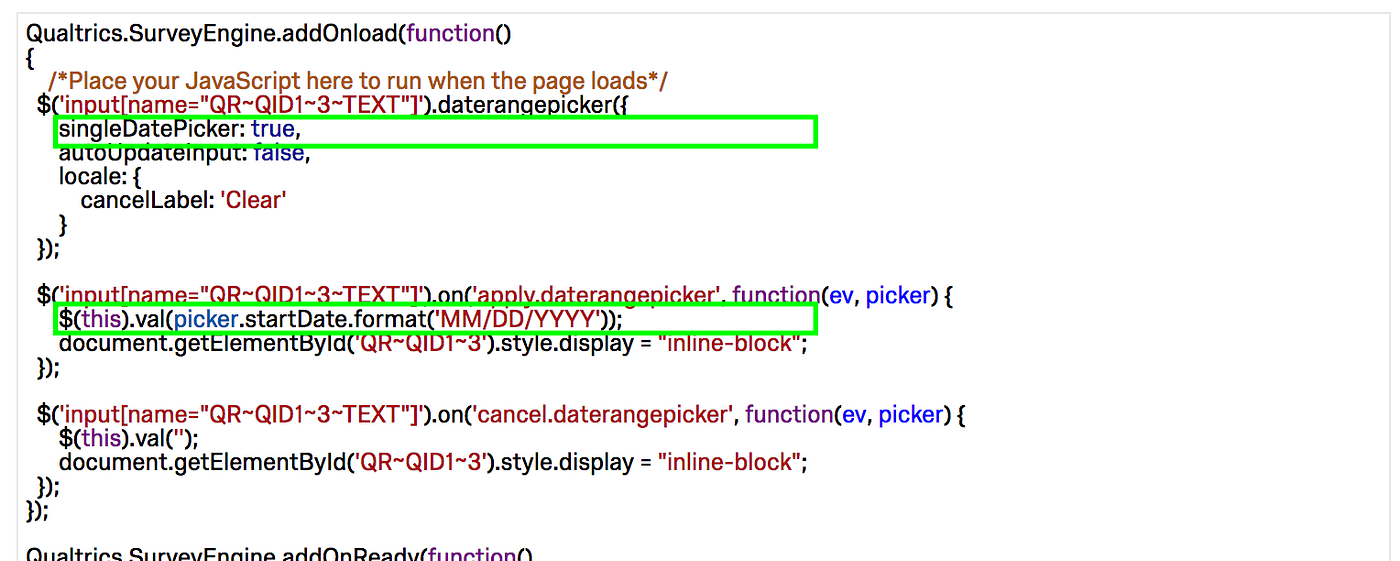Image resolution: width=1400 pixels, height=561 pixels.
Task: Click the 'cancel.daterangepicker' event string
Action: pyautogui.click(x=602, y=414)
